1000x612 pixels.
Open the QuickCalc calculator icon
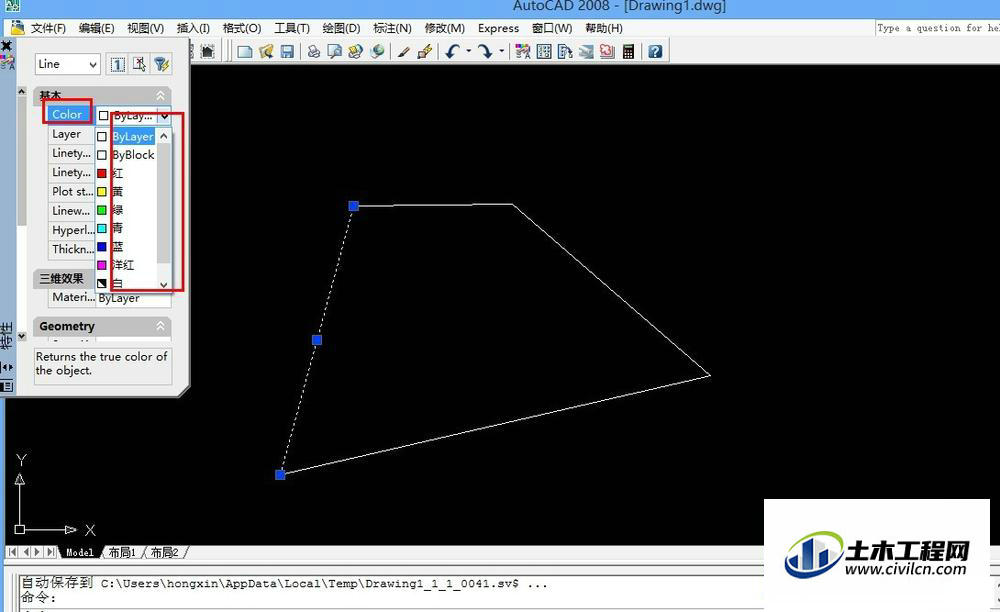coord(628,52)
